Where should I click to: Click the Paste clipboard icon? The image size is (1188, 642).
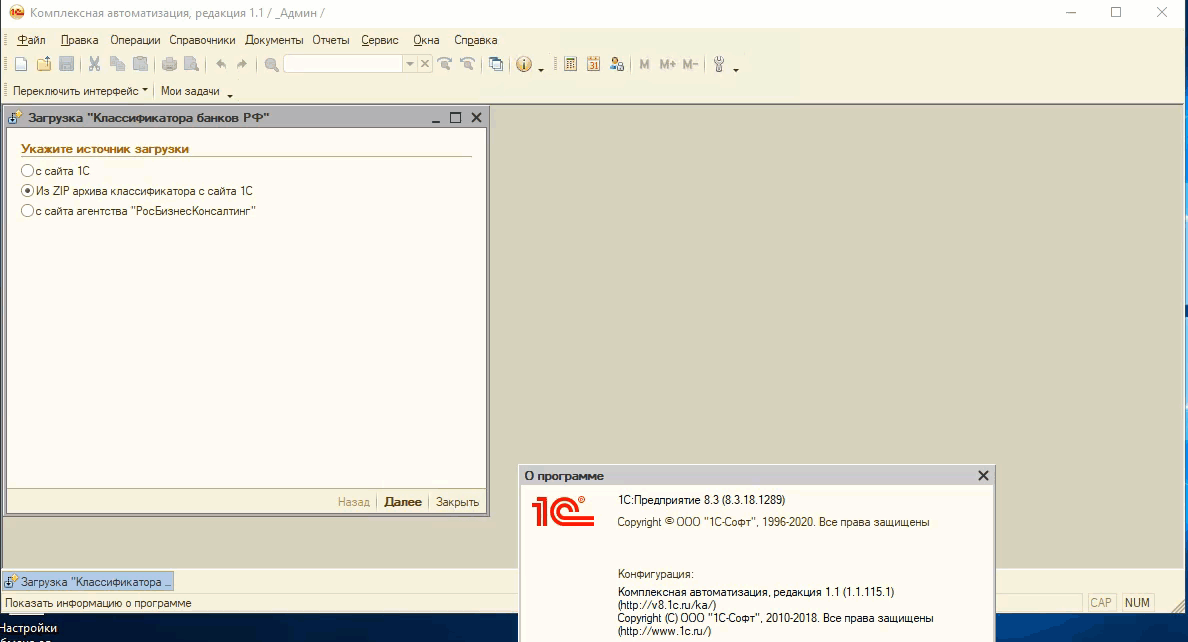140,64
